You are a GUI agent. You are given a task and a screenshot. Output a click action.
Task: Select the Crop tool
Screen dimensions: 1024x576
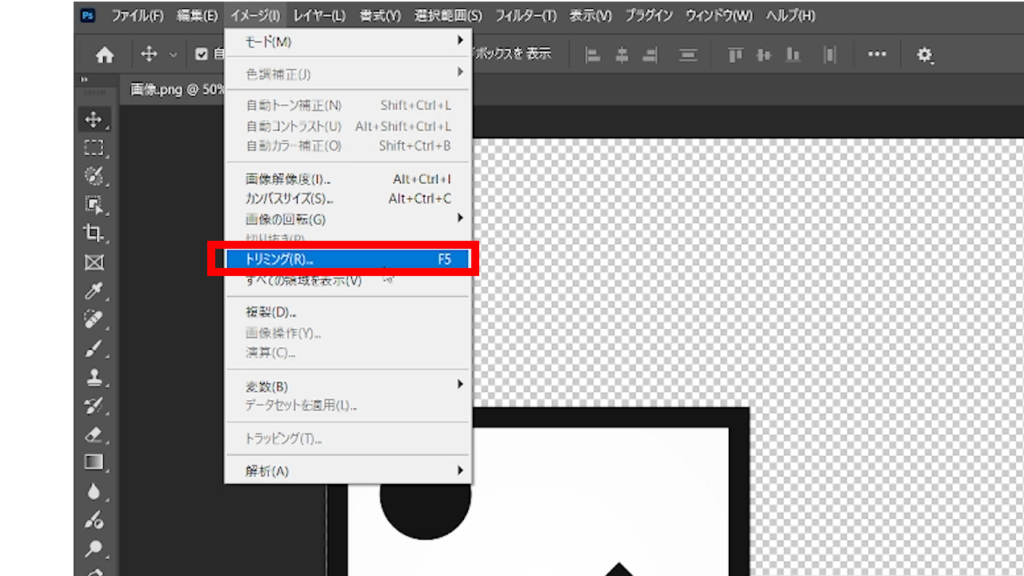pos(93,233)
